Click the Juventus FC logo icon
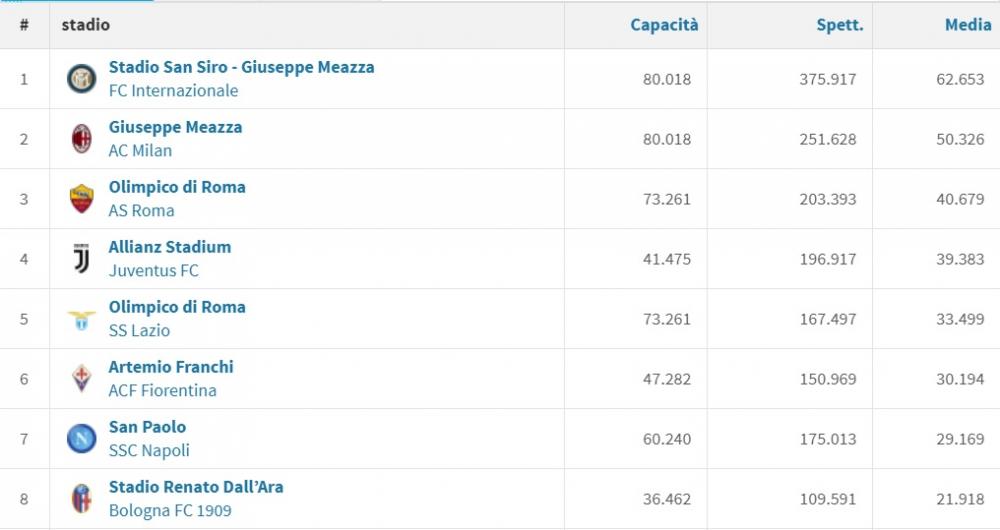The height and width of the screenshot is (530, 1000). click(x=81, y=259)
